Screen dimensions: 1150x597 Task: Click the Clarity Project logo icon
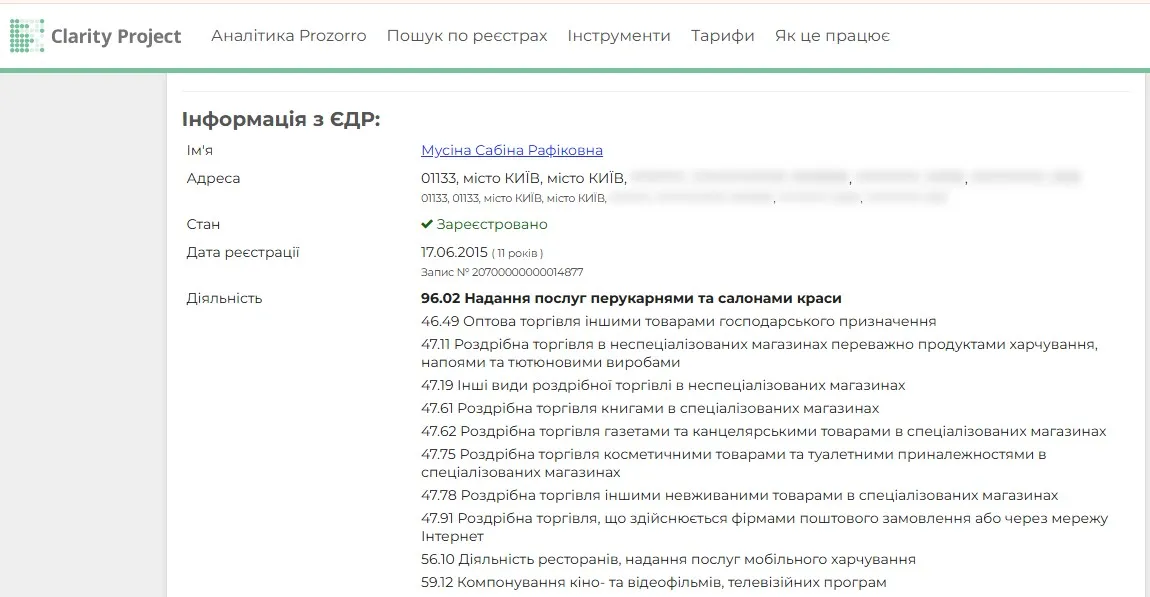point(27,36)
